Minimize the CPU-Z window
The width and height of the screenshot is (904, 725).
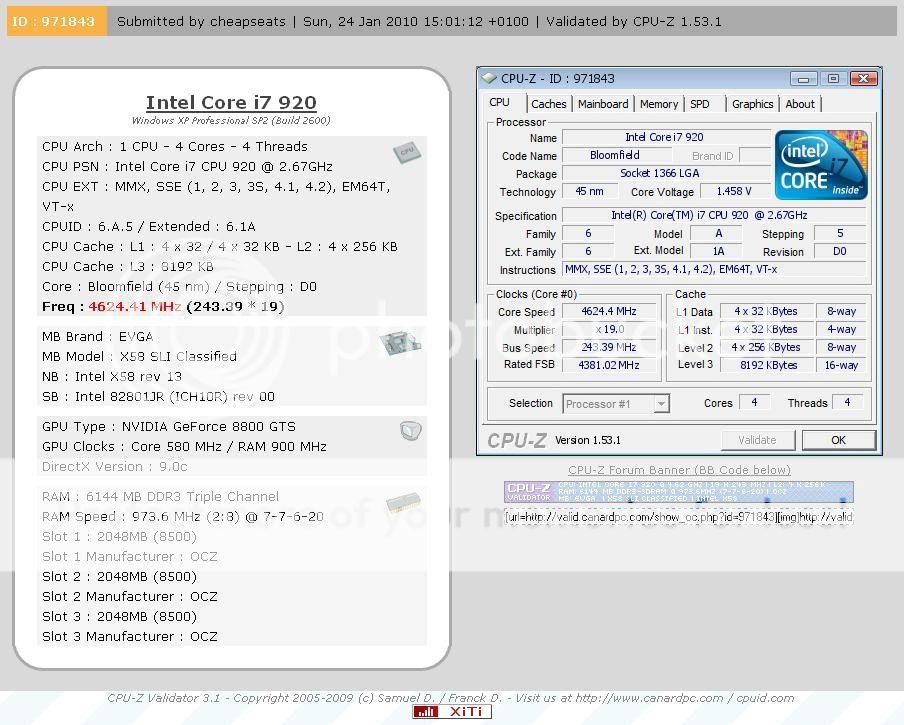coord(803,78)
